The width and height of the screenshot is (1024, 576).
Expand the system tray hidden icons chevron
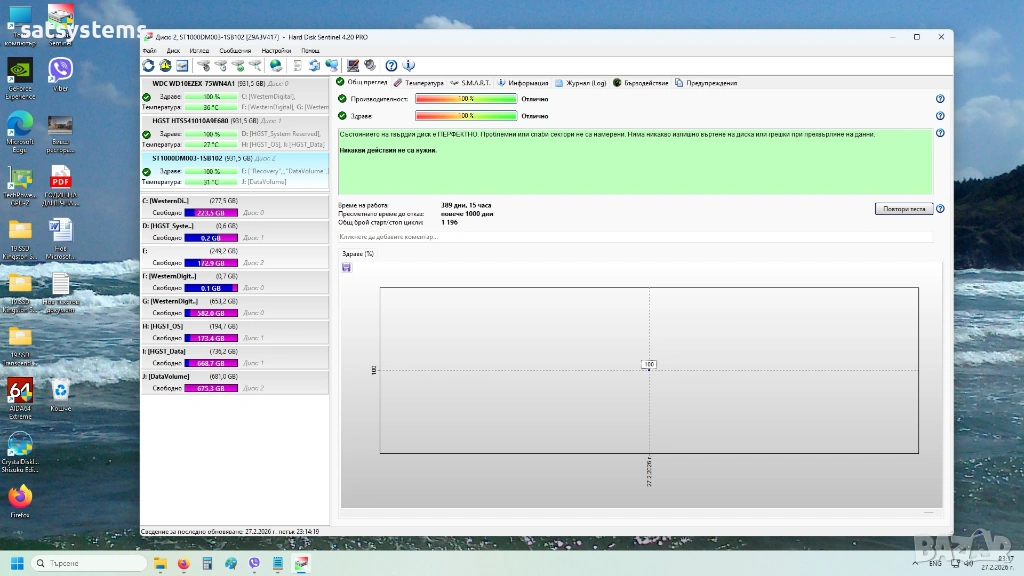(x=917, y=563)
